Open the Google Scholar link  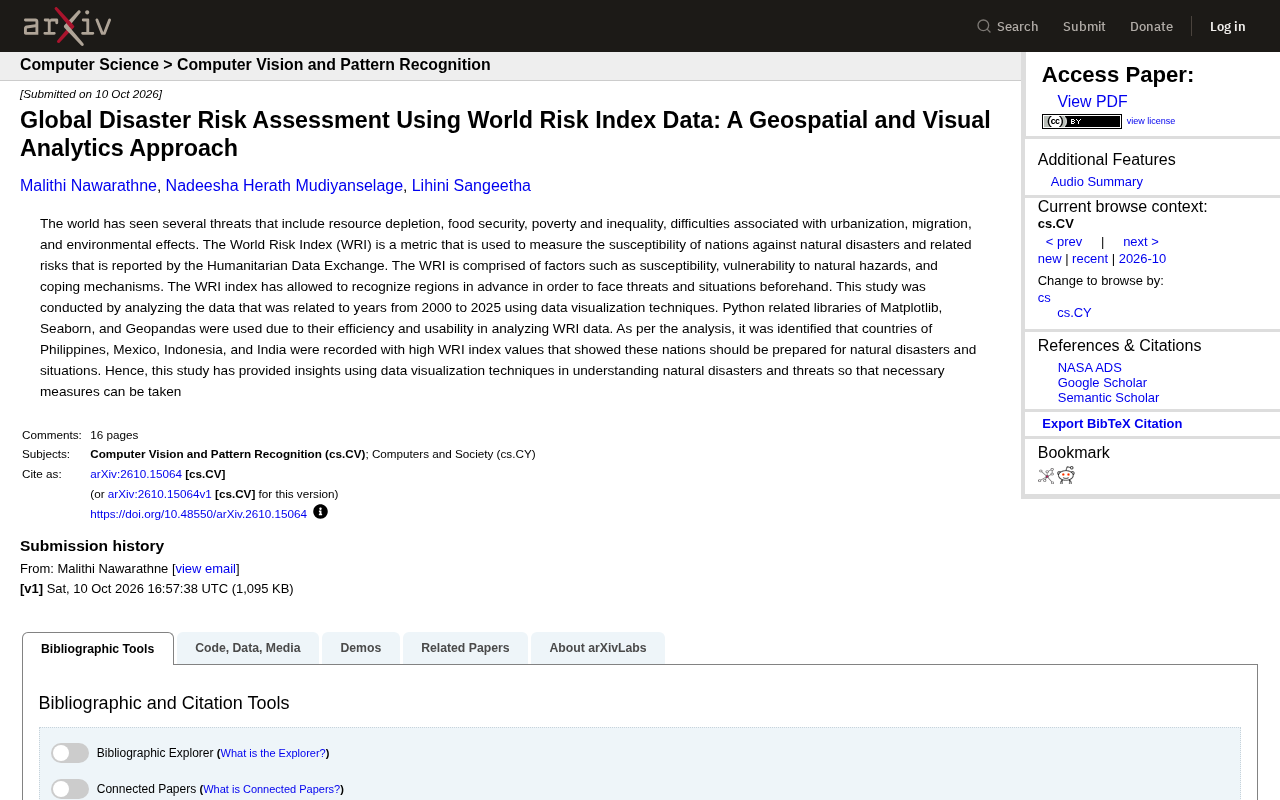point(1102,383)
